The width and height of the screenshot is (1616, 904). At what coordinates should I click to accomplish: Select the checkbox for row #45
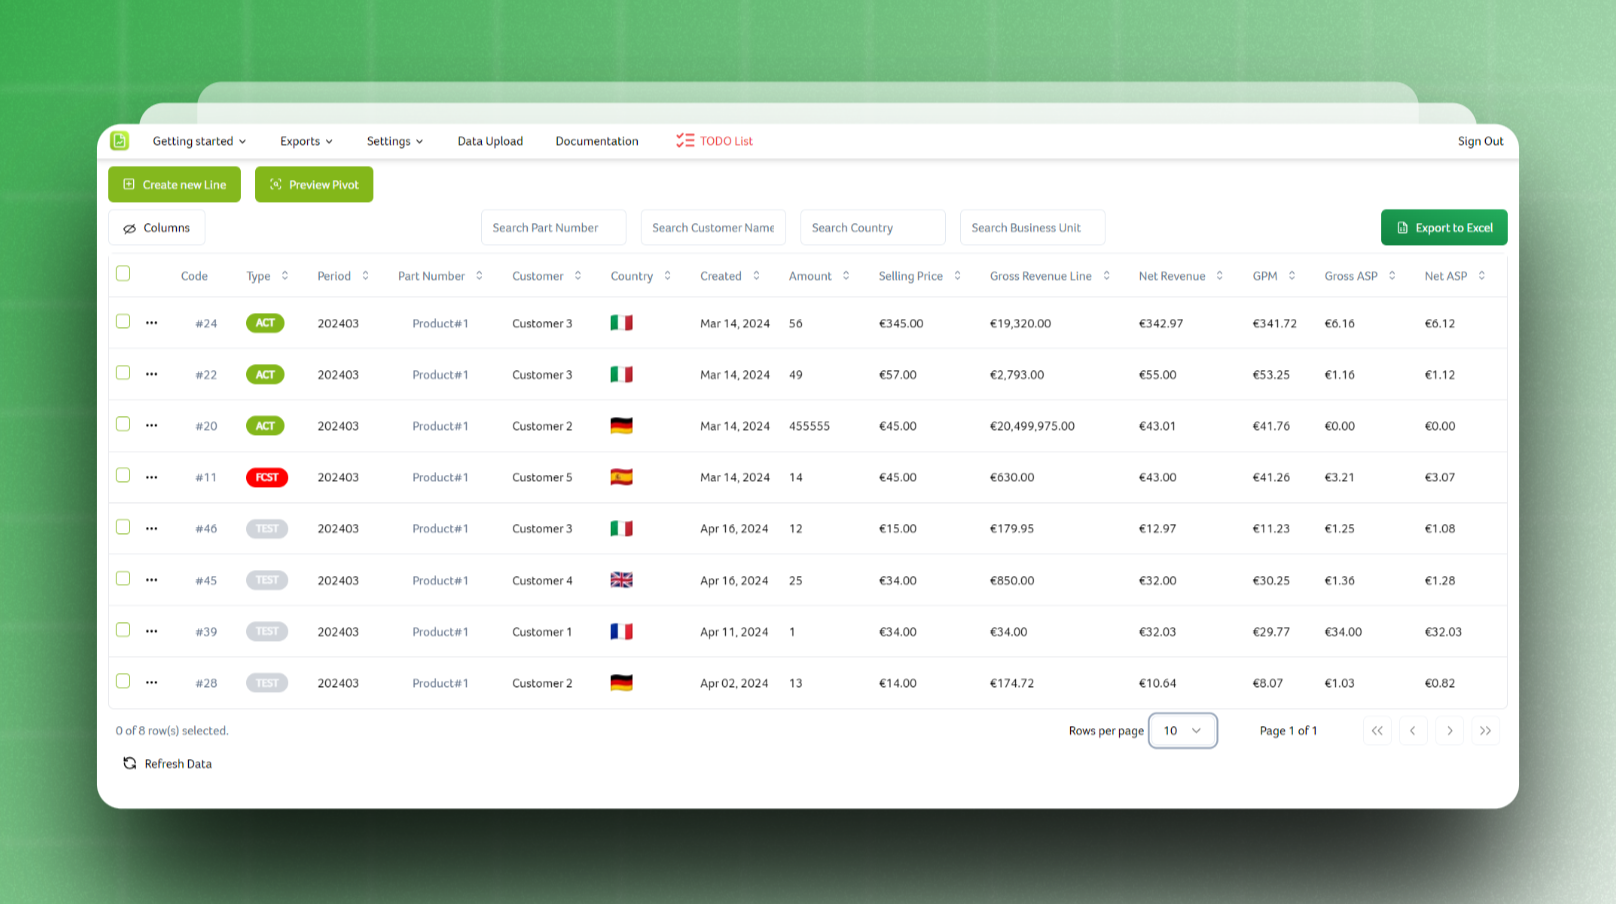pos(123,578)
